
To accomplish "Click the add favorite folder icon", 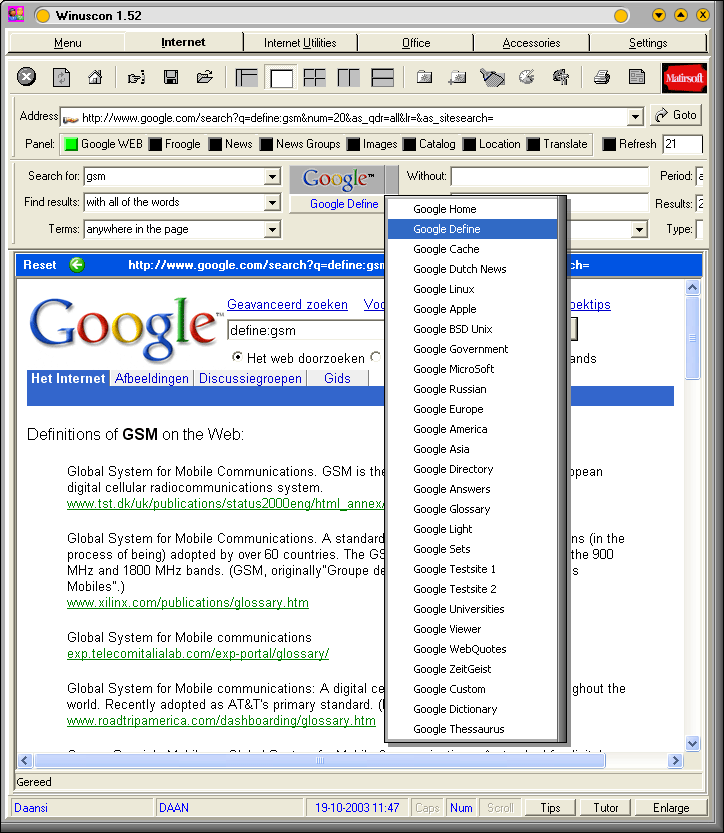I will click(457, 78).
